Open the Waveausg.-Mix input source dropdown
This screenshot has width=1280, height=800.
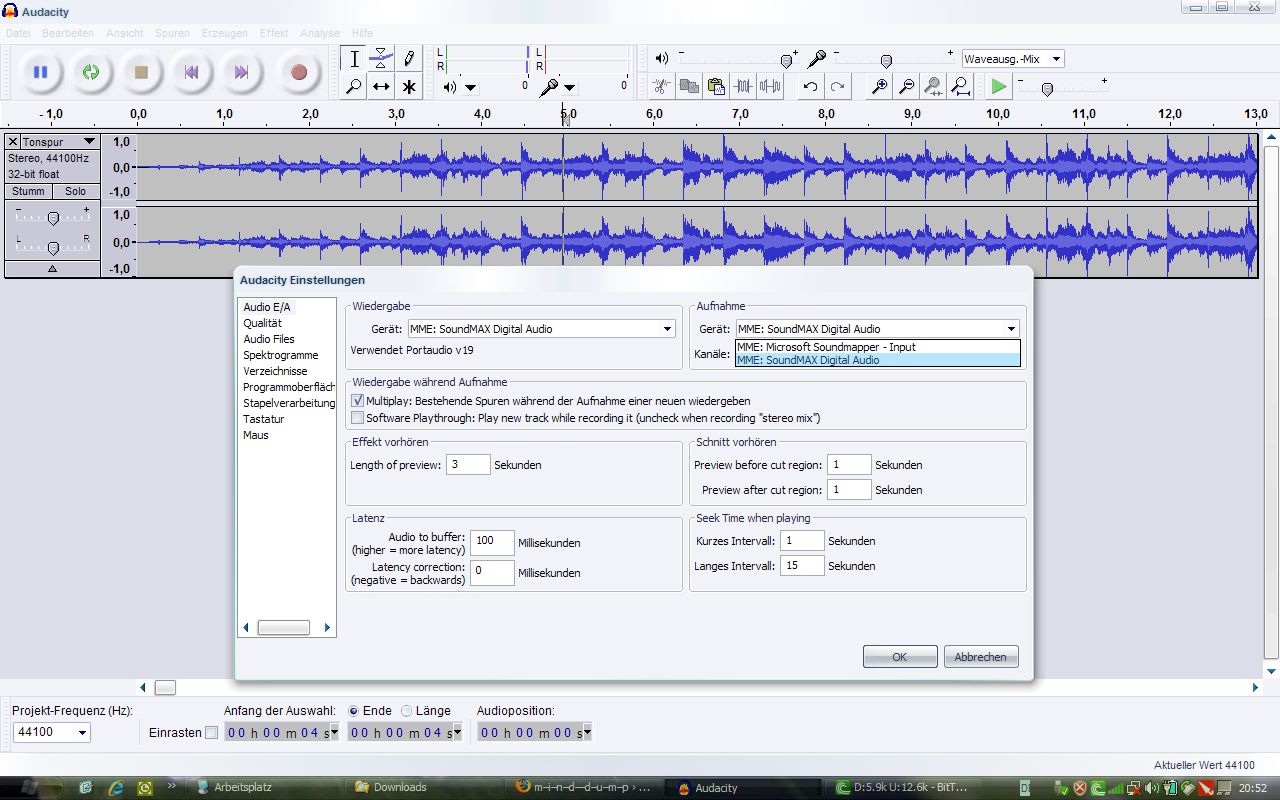[x=1013, y=59]
